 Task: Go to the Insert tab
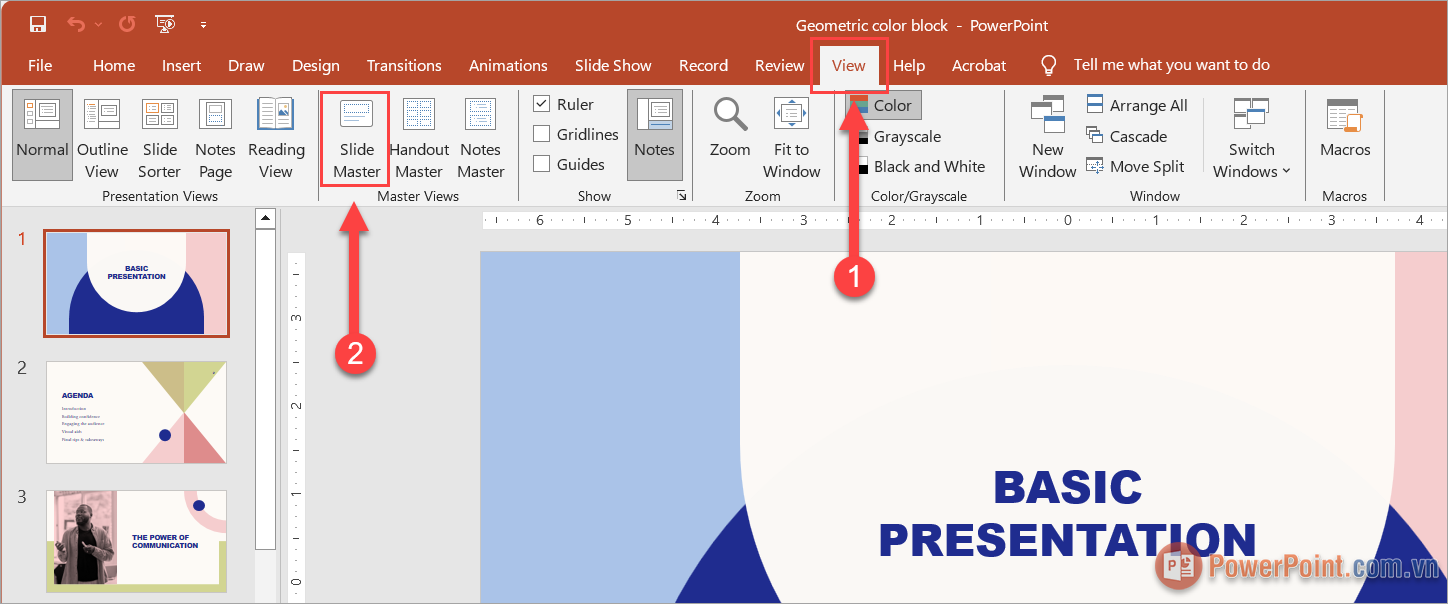tap(182, 66)
